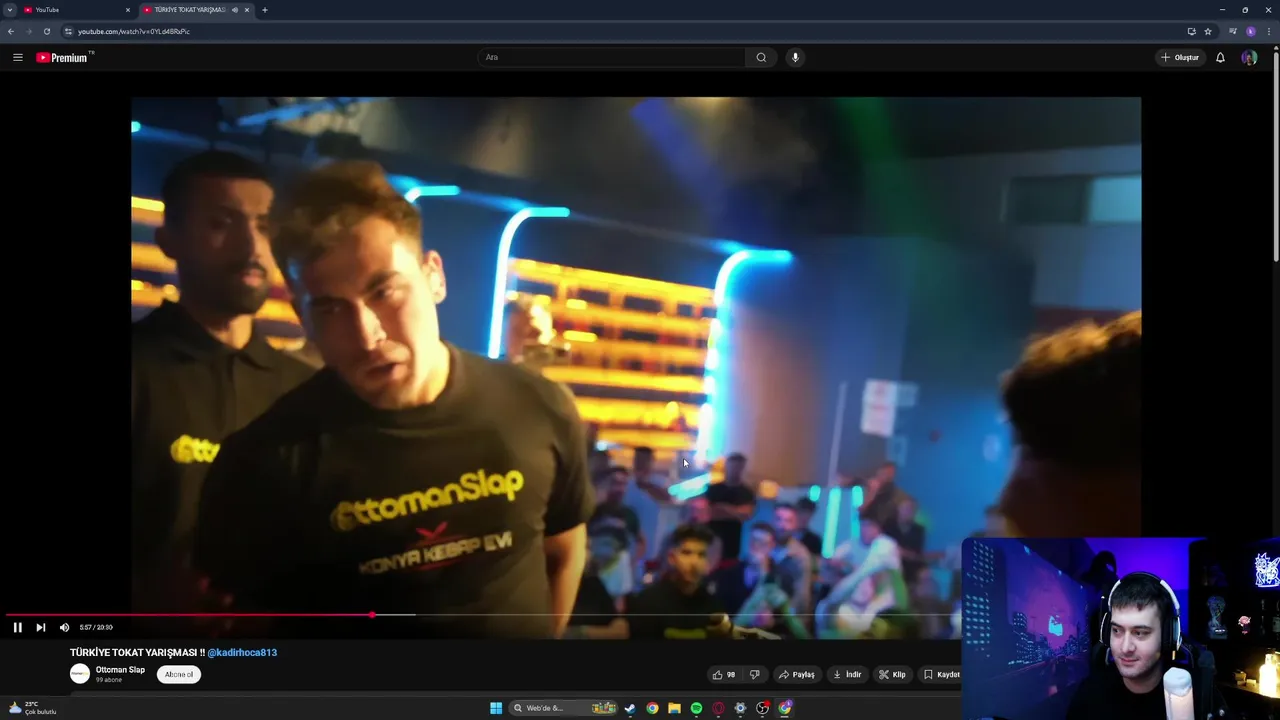Open a new browser tab
This screenshot has width=1280, height=720.
pyautogui.click(x=264, y=10)
